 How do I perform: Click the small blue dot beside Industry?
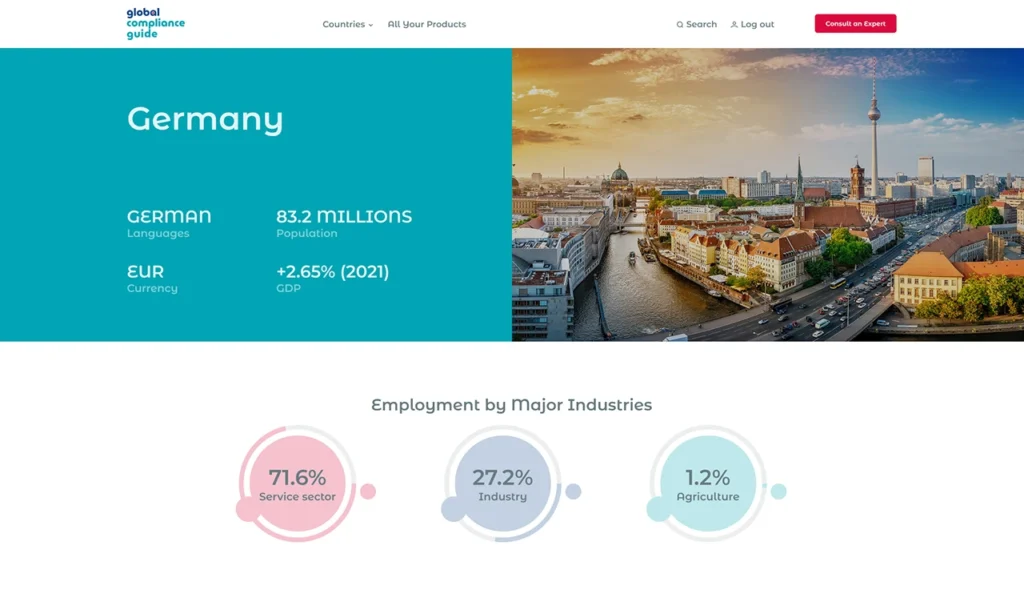573,491
